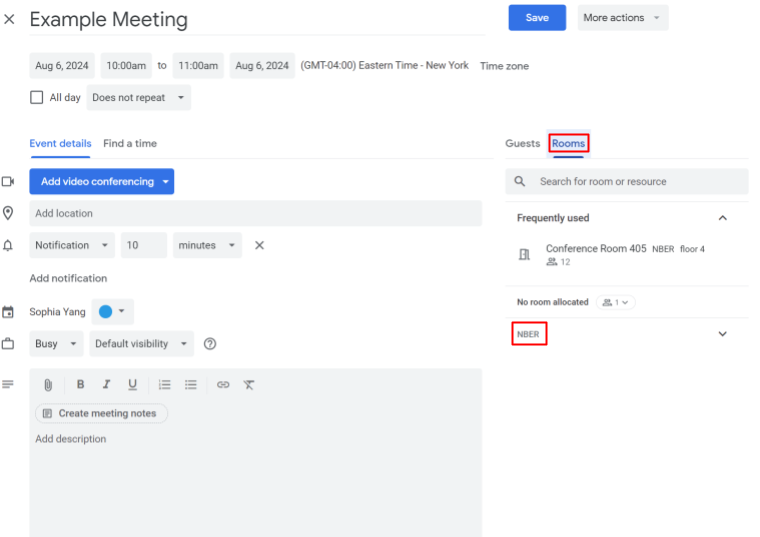The image size is (760, 537).
Task: Apply underline formatting in description
Action: pos(132,385)
